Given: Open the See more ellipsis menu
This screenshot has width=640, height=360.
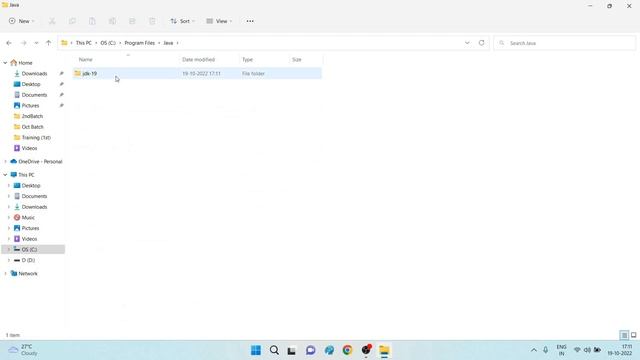Looking at the screenshot, I should tap(250, 21).
